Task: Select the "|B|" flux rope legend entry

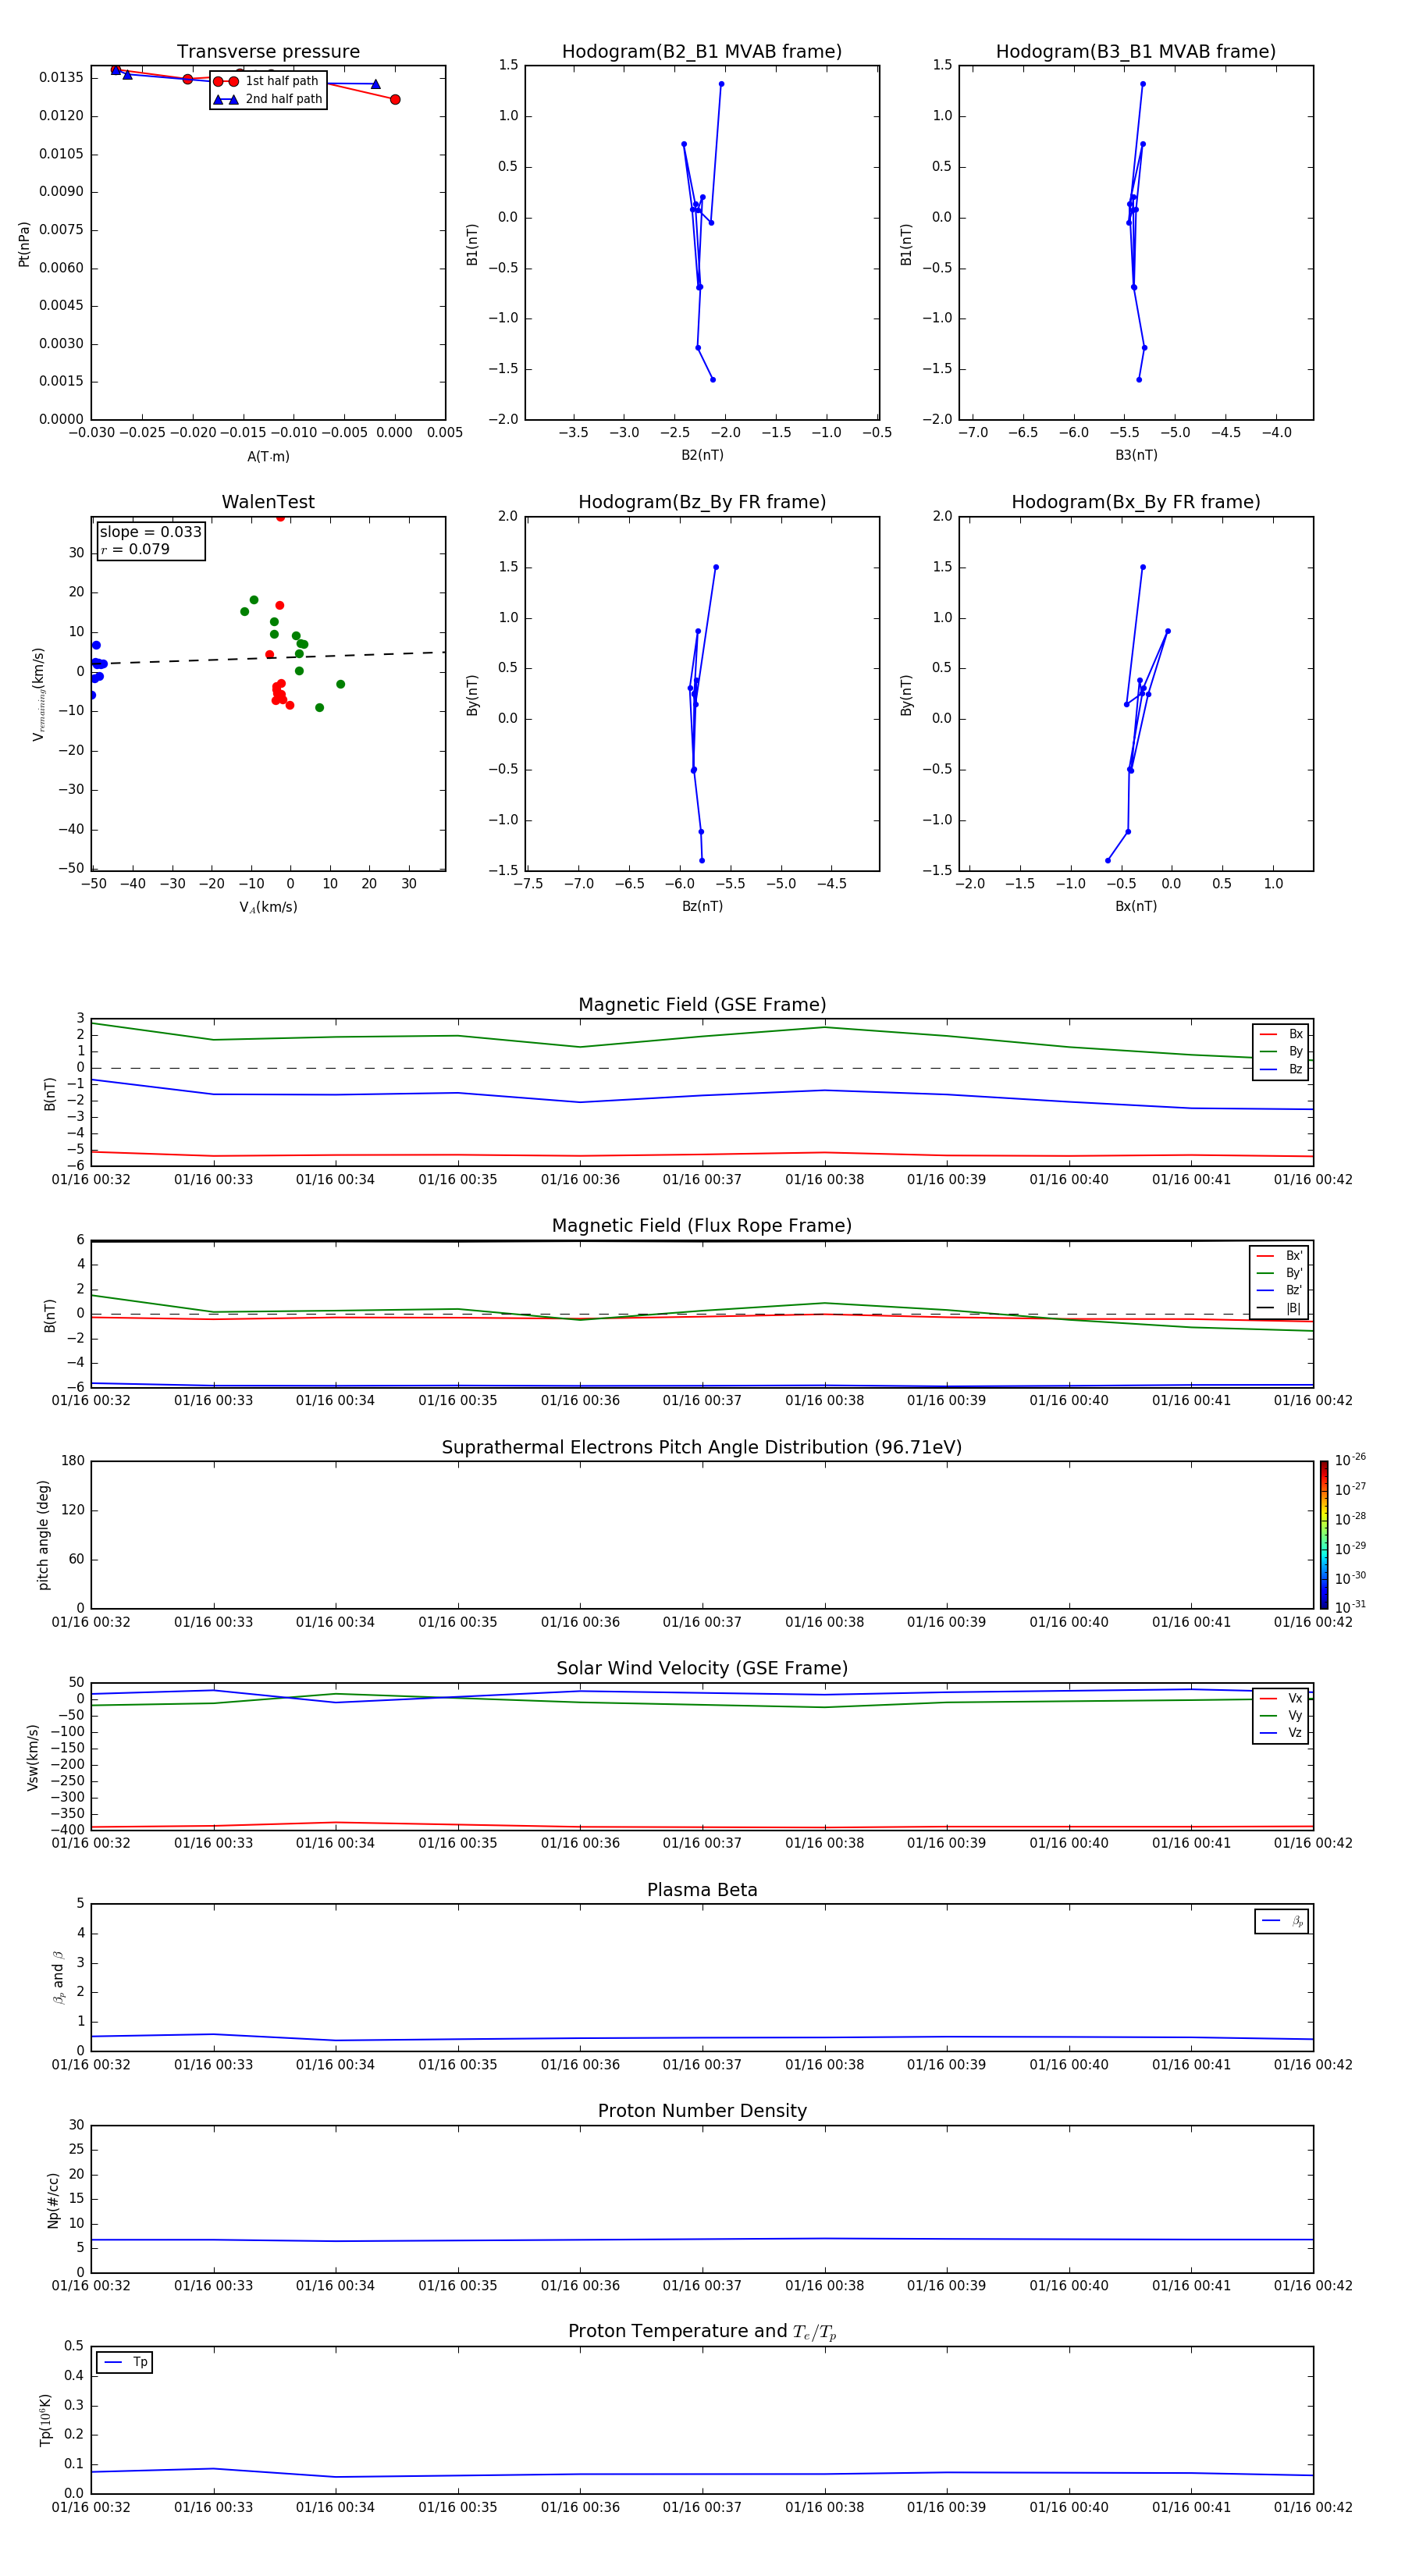Action: tap(1280, 1308)
